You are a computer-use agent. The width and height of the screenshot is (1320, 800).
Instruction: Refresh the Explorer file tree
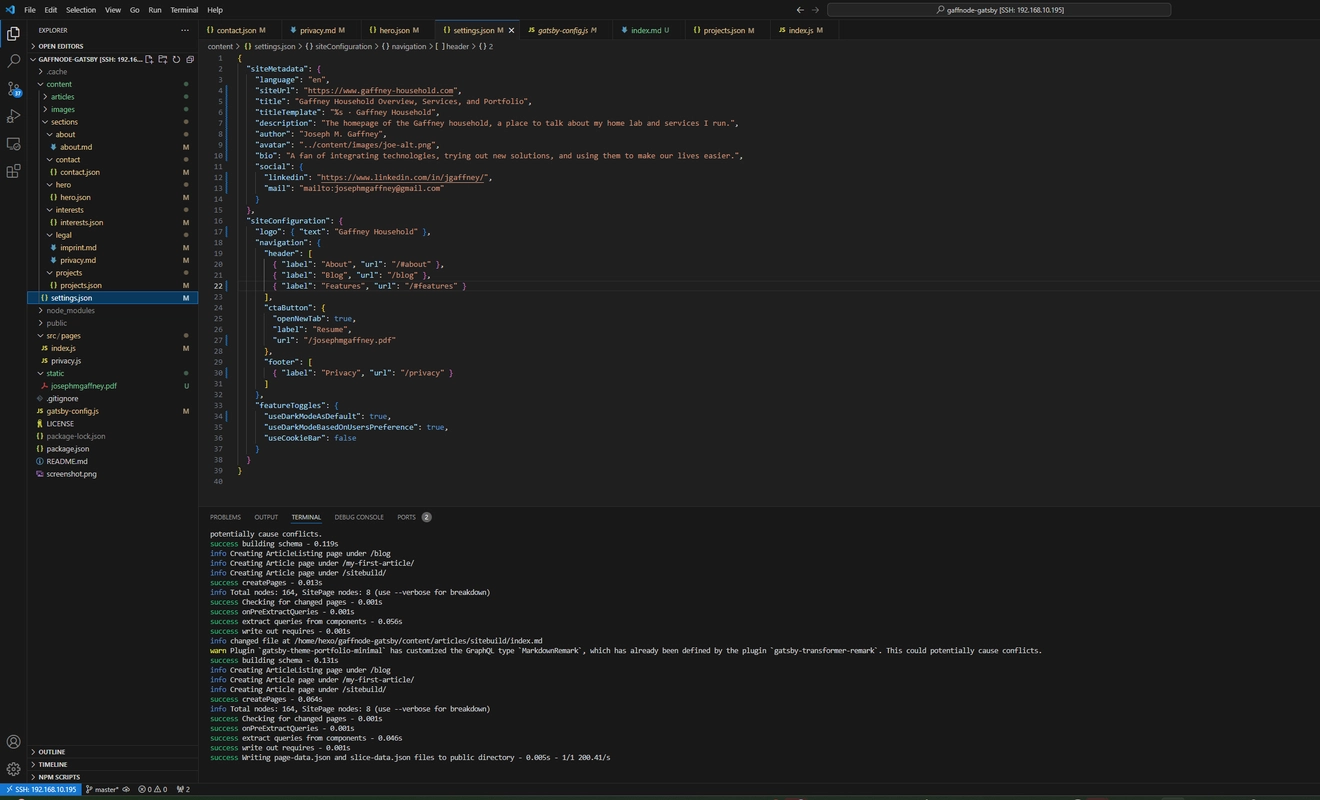[176, 59]
